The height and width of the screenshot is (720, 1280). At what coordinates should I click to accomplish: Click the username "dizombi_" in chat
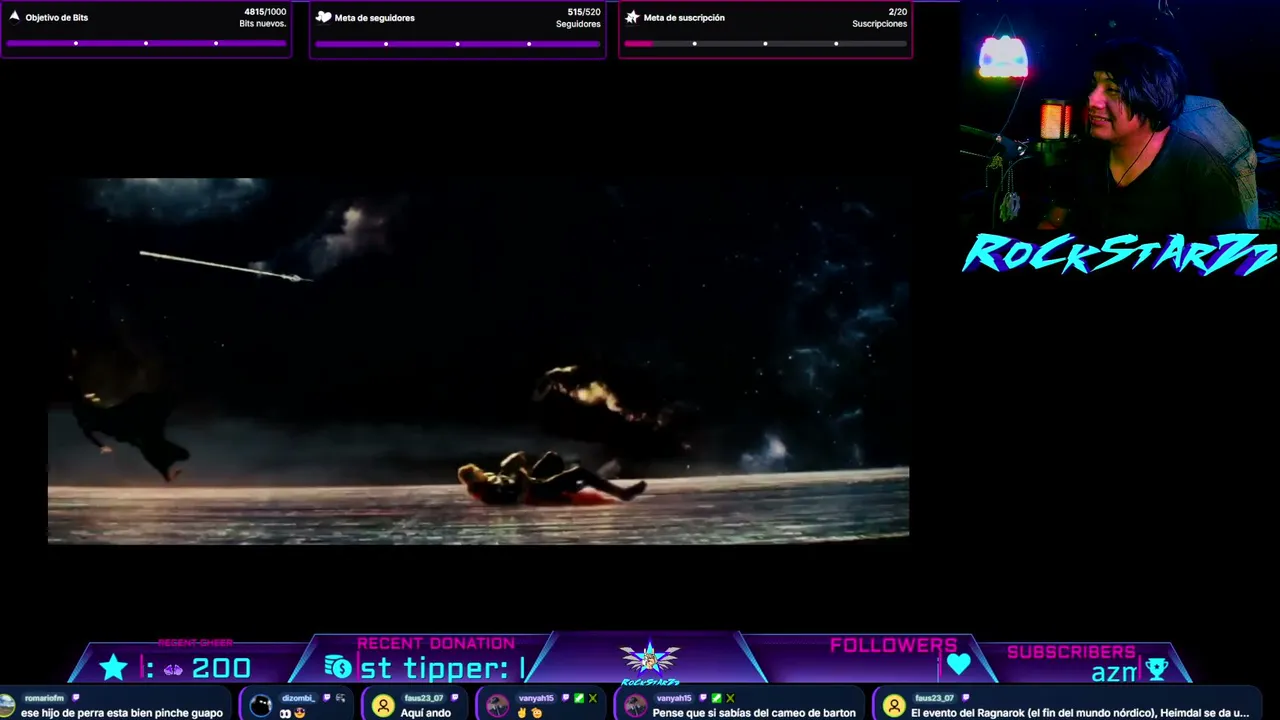coord(299,698)
